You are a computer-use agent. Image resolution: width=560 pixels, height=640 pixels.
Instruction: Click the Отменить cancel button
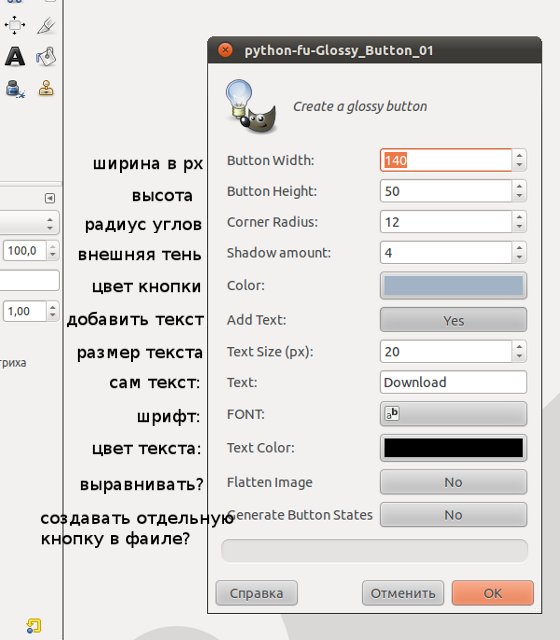[x=403, y=593]
